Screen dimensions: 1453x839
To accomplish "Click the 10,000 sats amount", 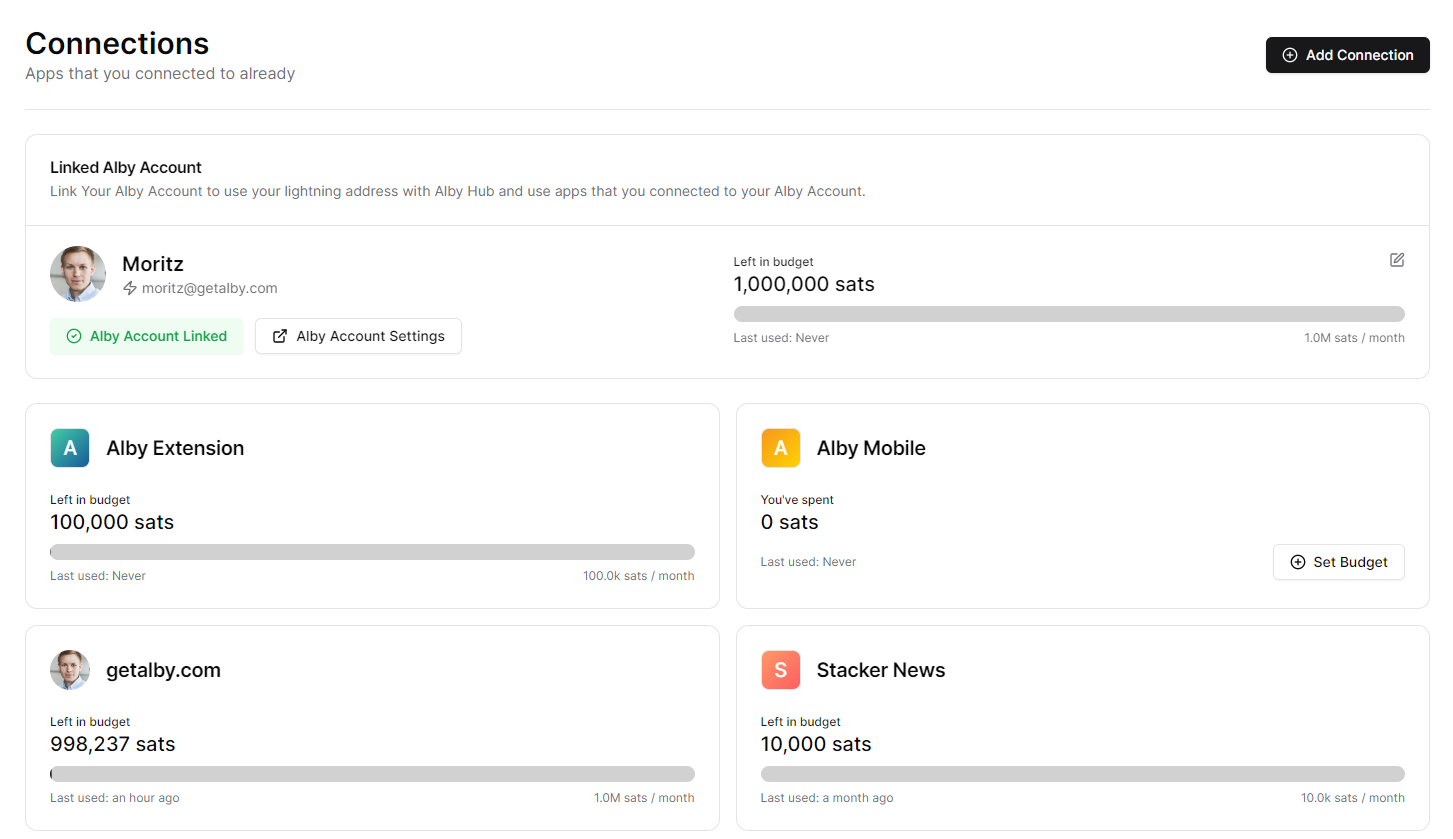I will point(816,744).
